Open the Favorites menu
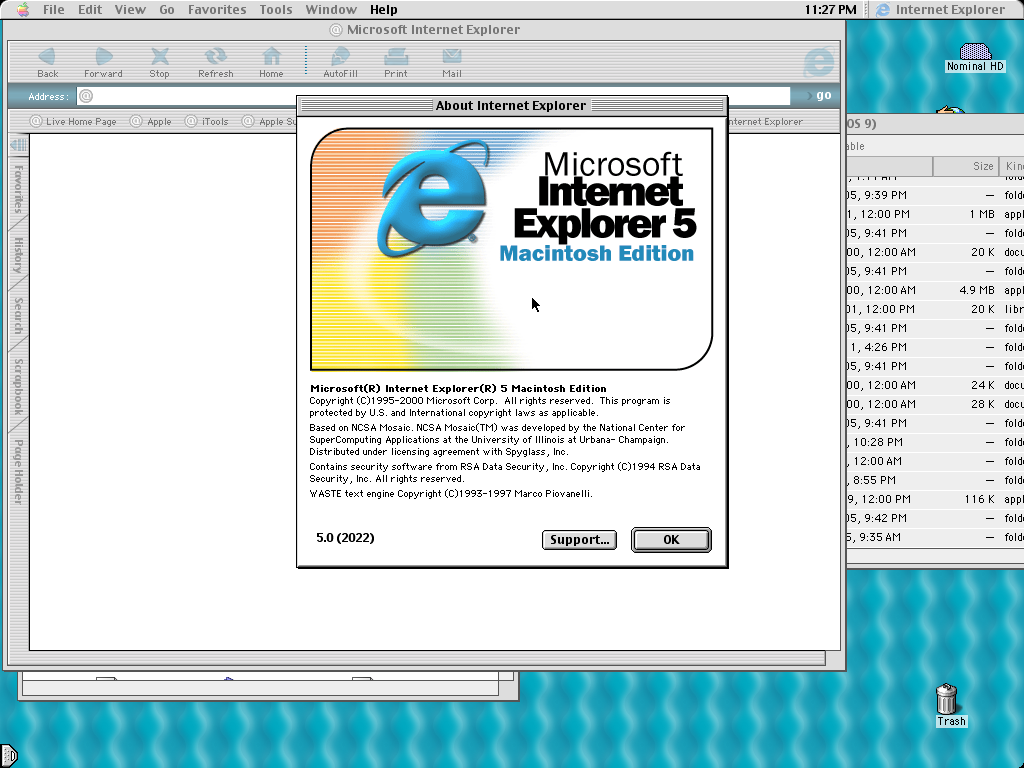Screen dimensions: 1024x768 [x=217, y=10]
